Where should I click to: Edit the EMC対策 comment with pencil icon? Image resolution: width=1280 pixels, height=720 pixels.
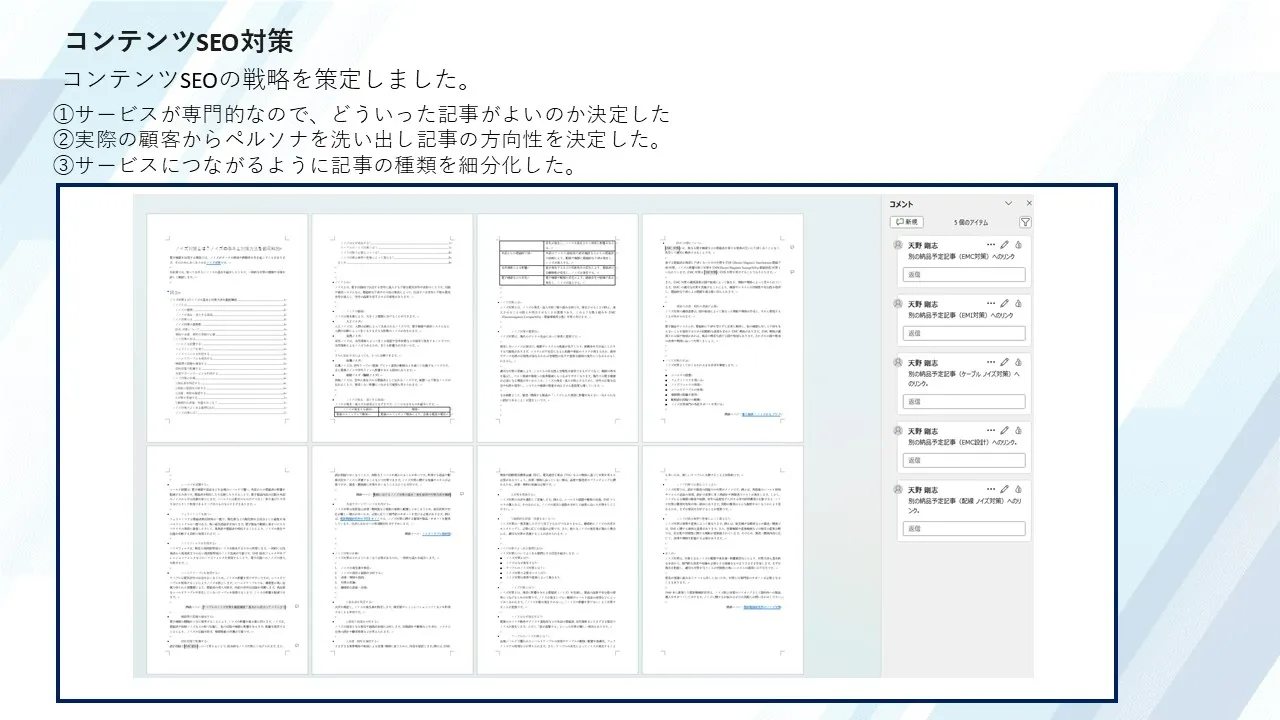(1005, 245)
